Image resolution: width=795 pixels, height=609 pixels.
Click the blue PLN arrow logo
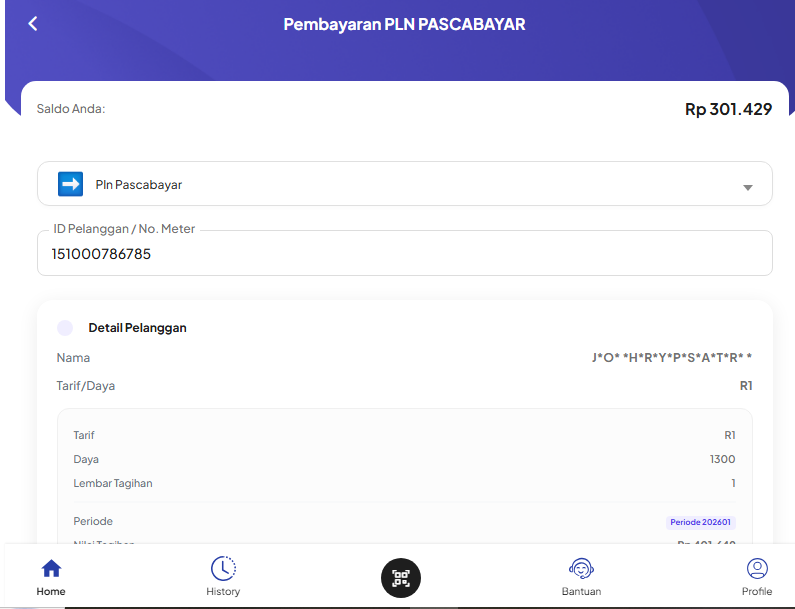(70, 184)
